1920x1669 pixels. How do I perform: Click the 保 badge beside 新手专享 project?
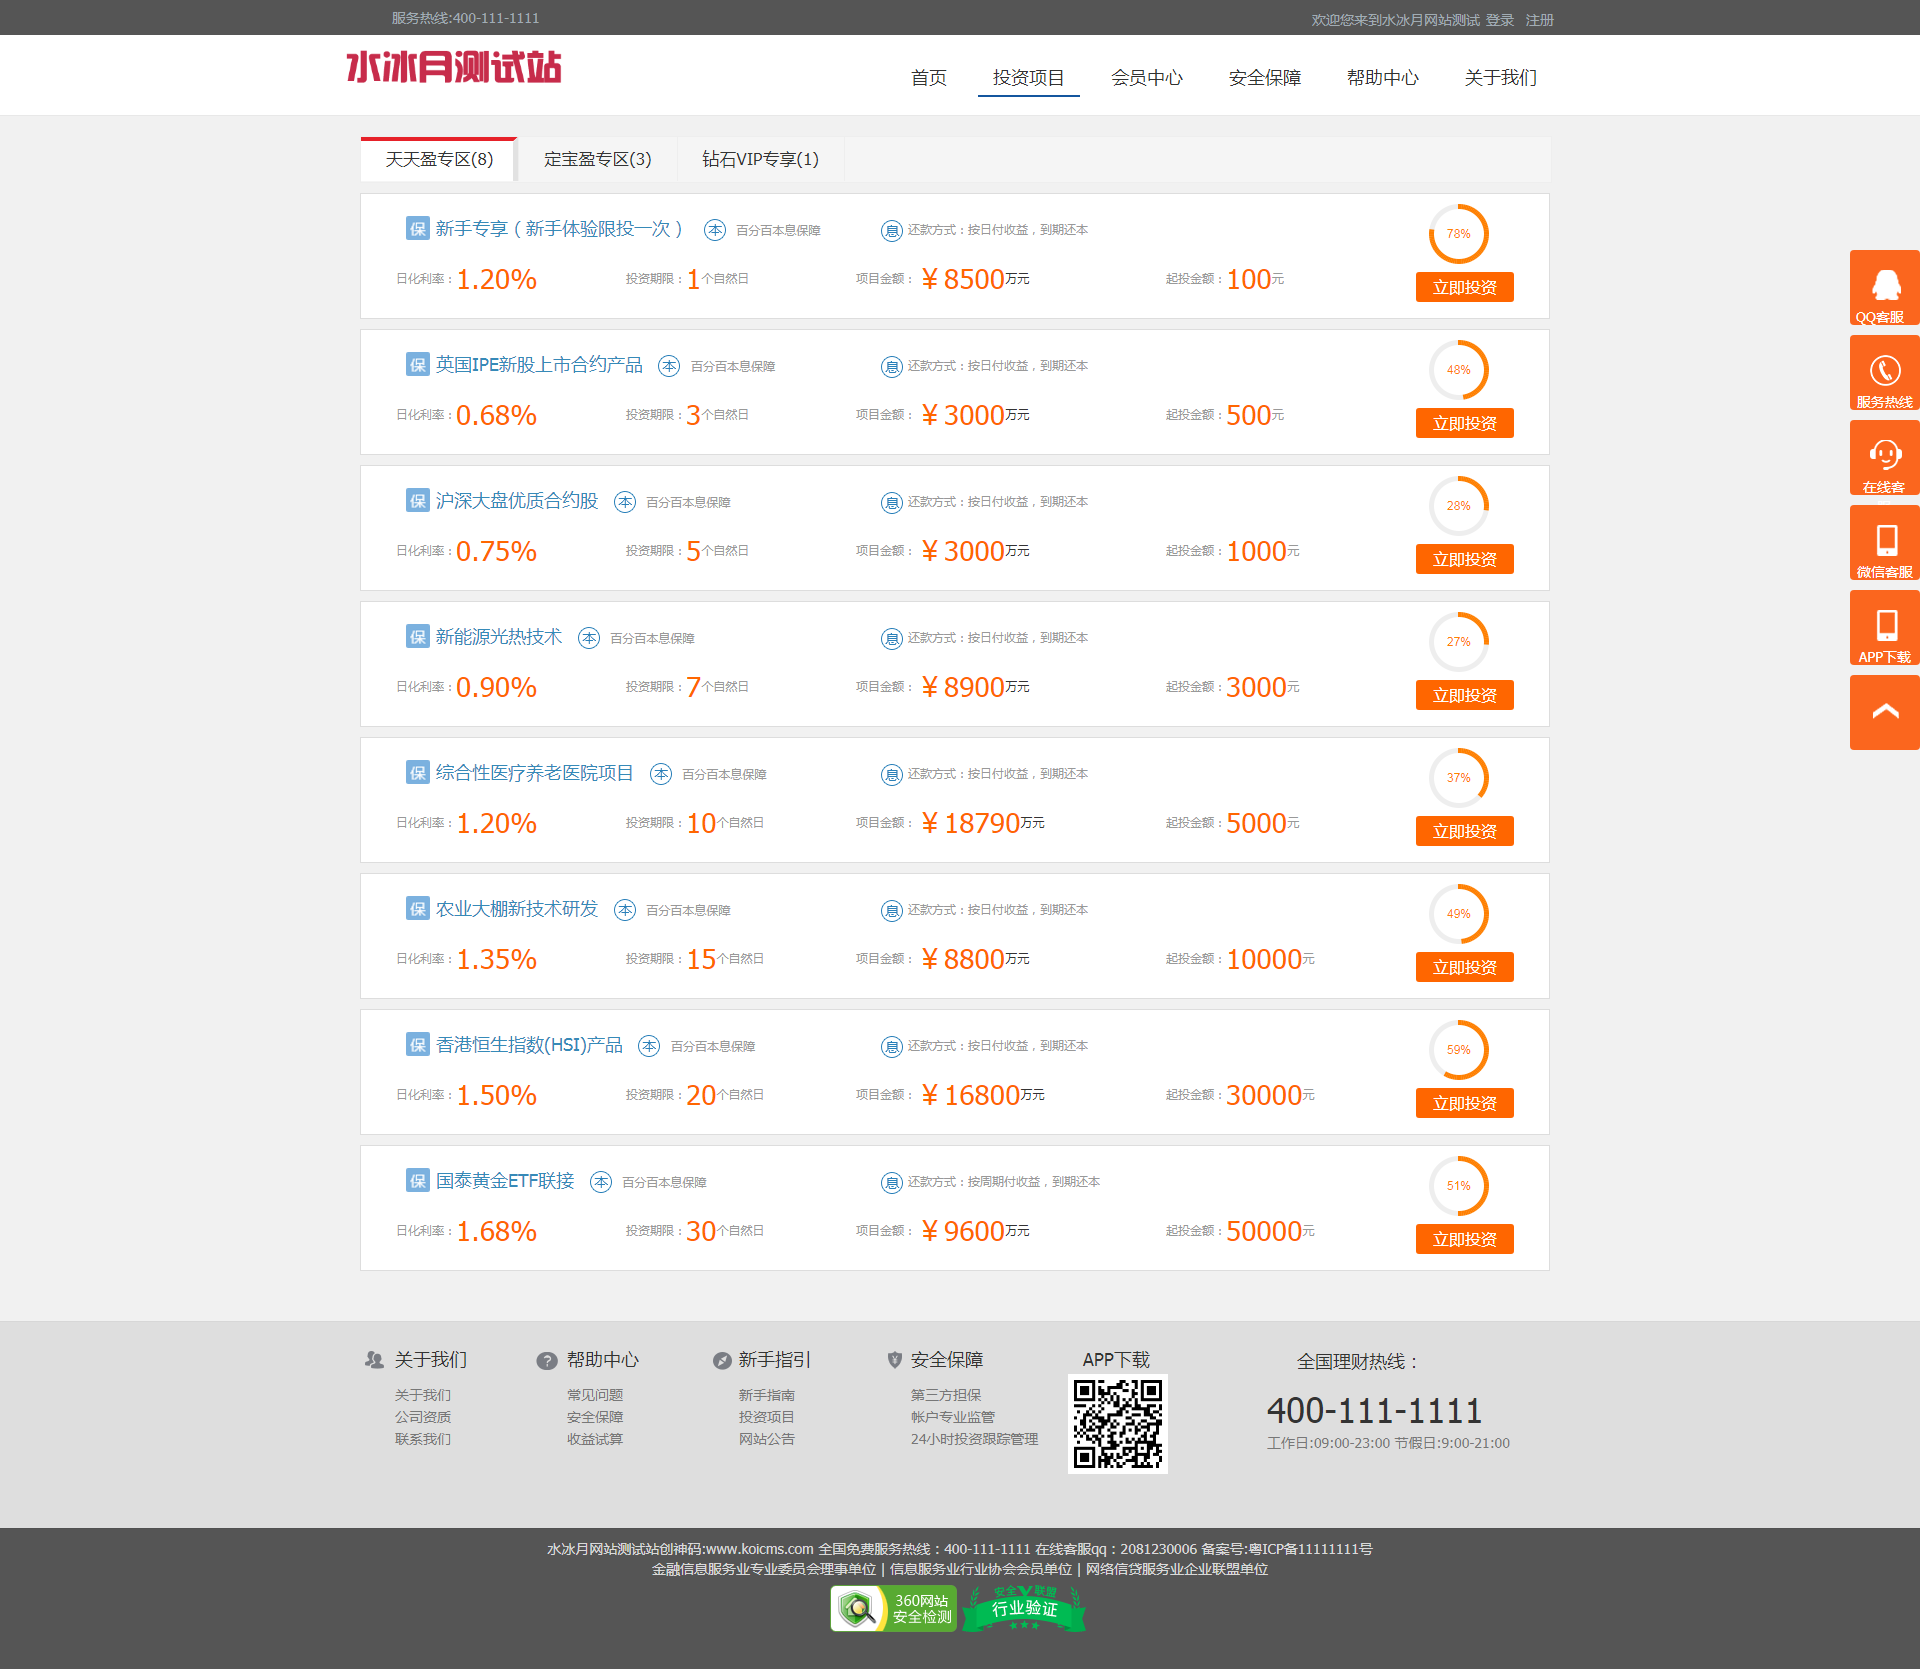[x=417, y=228]
